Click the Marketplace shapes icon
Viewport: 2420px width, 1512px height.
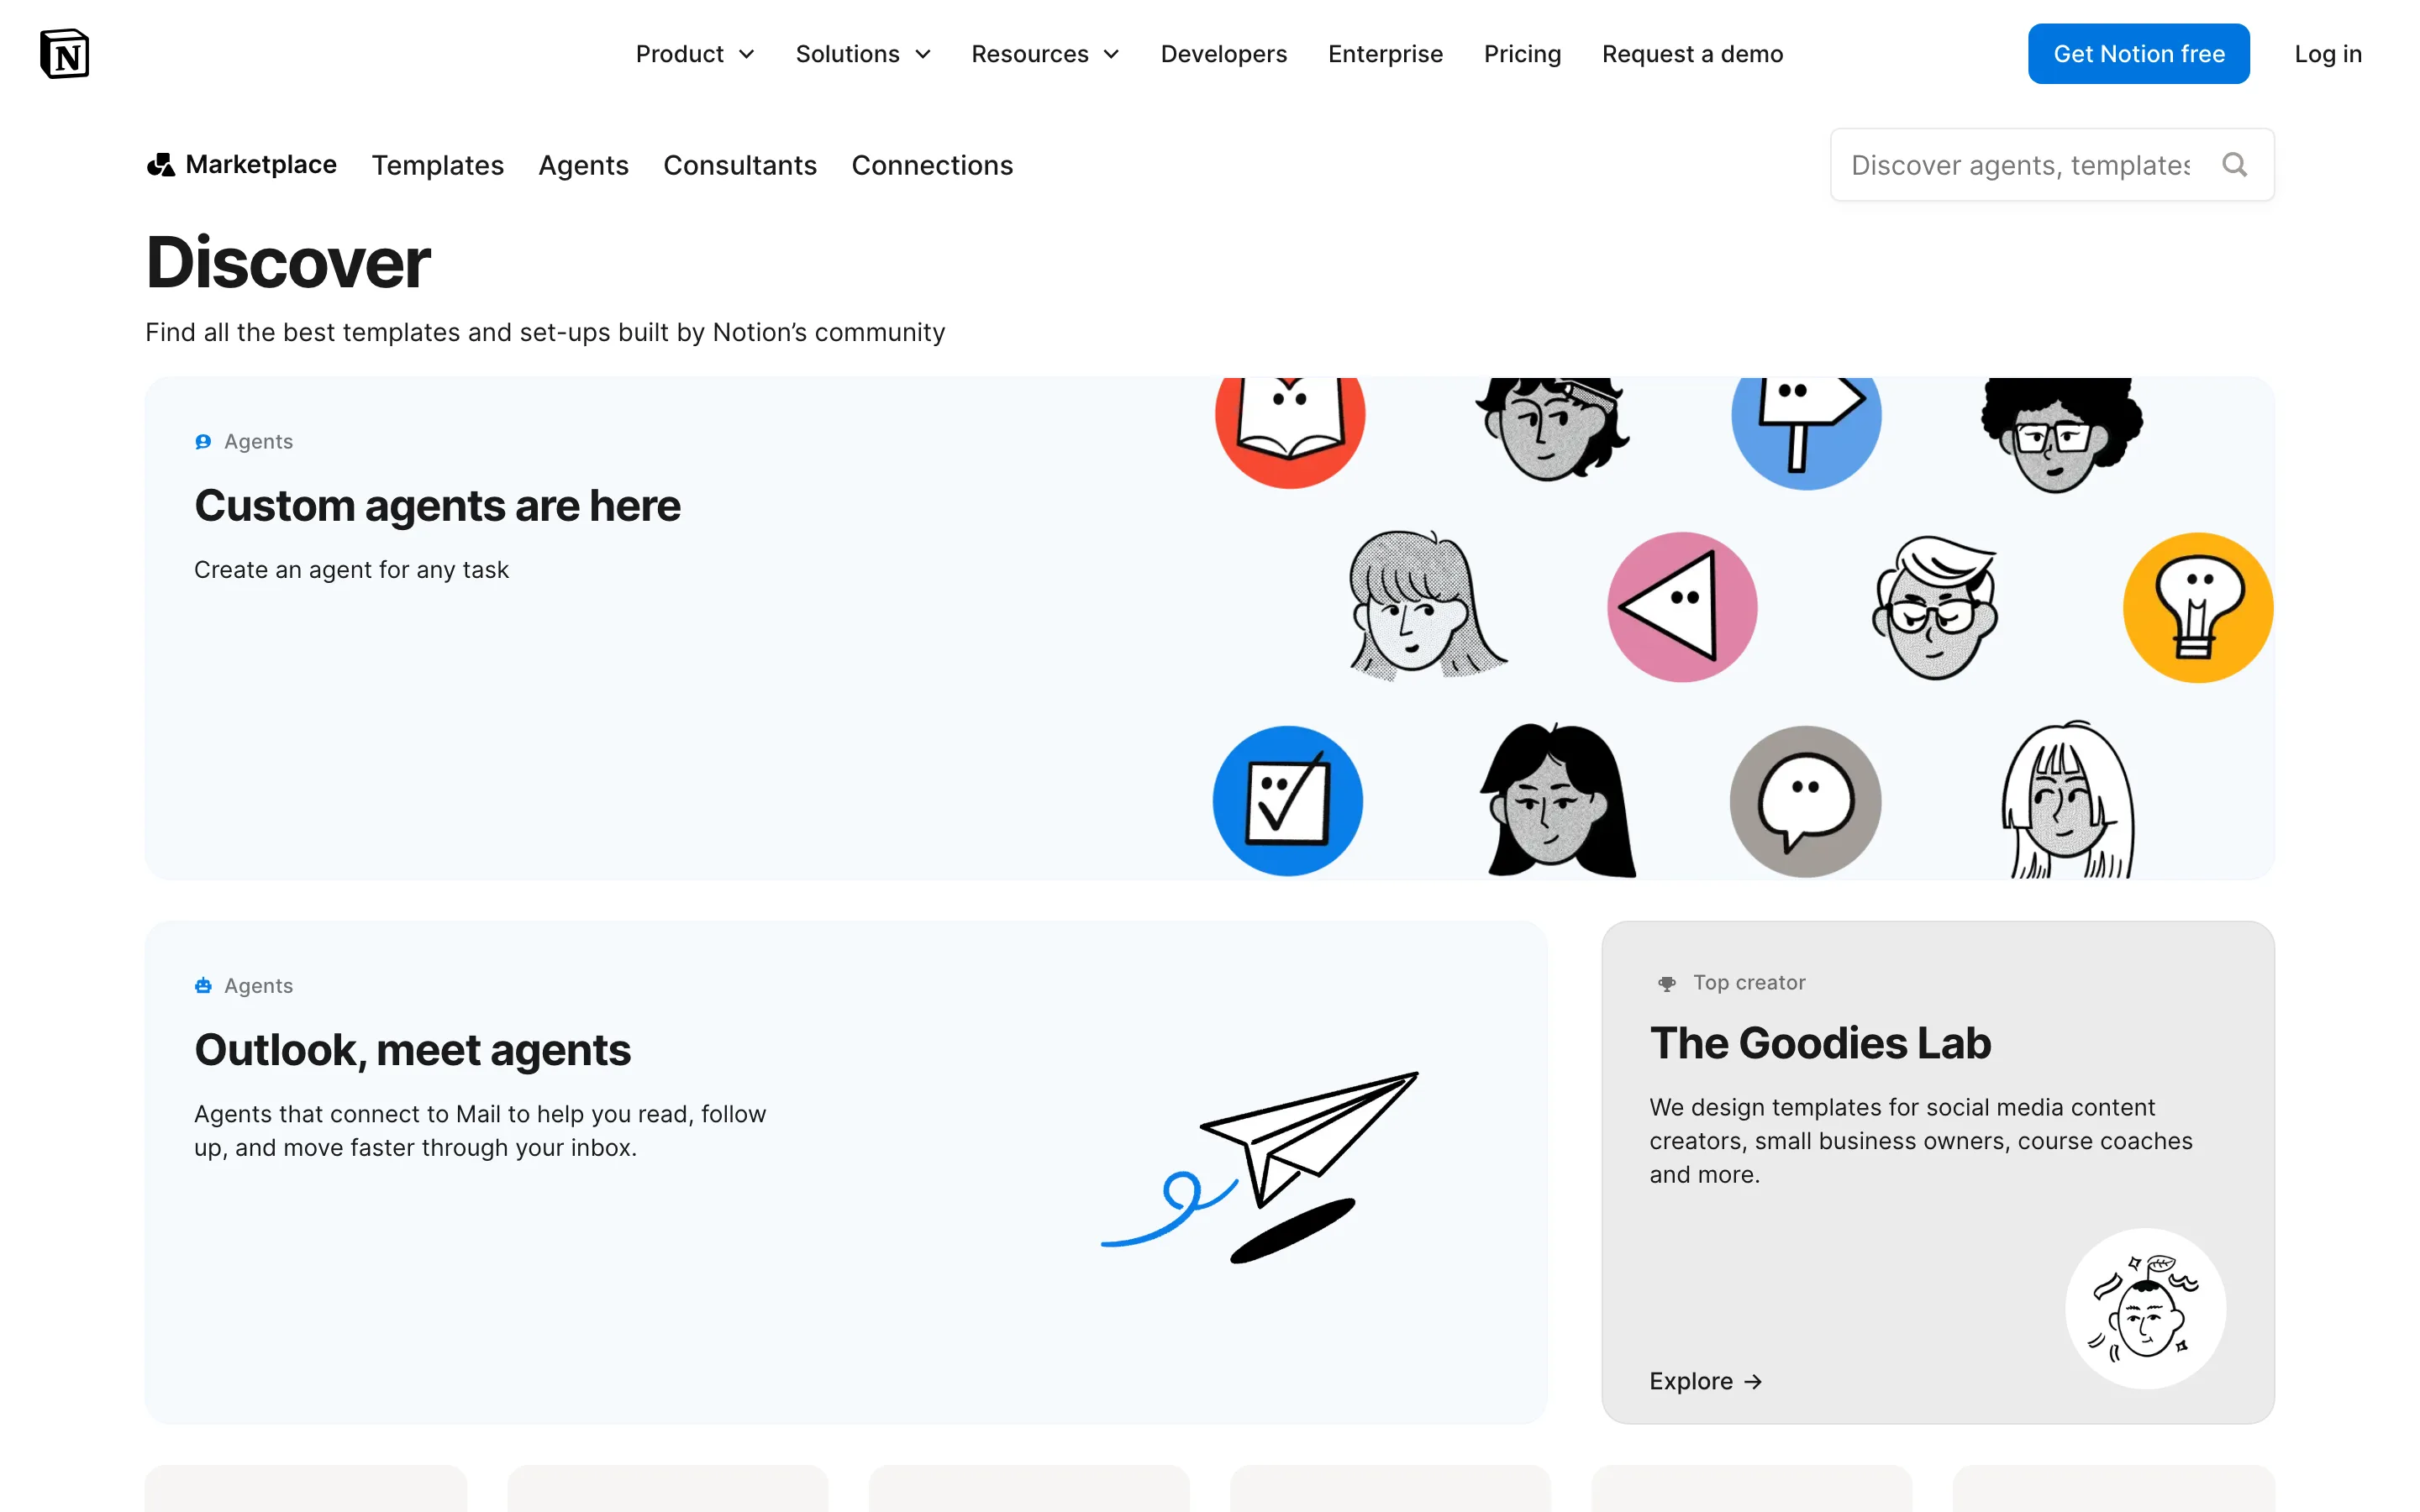pyautogui.click(x=160, y=164)
